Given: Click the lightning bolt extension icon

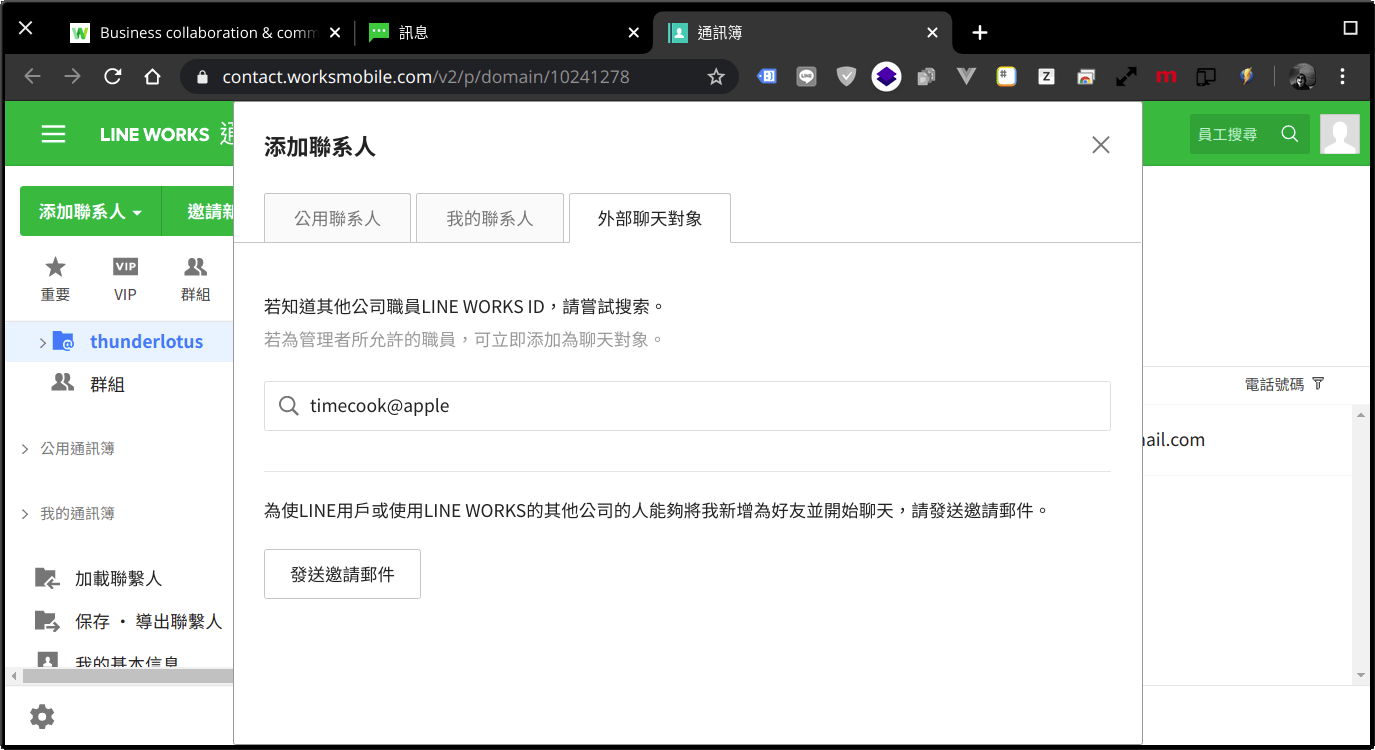Looking at the screenshot, I should pos(1246,76).
